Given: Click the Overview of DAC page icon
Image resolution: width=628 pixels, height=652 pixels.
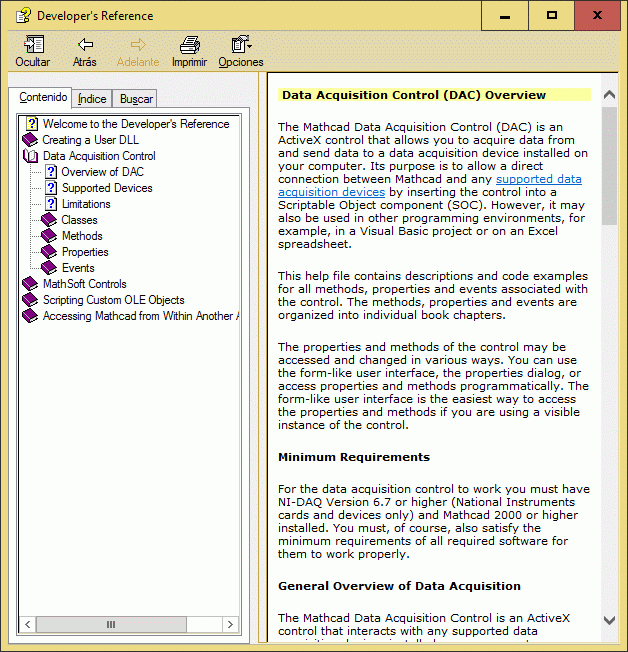Looking at the screenshot, I should [x=51, y=172].
